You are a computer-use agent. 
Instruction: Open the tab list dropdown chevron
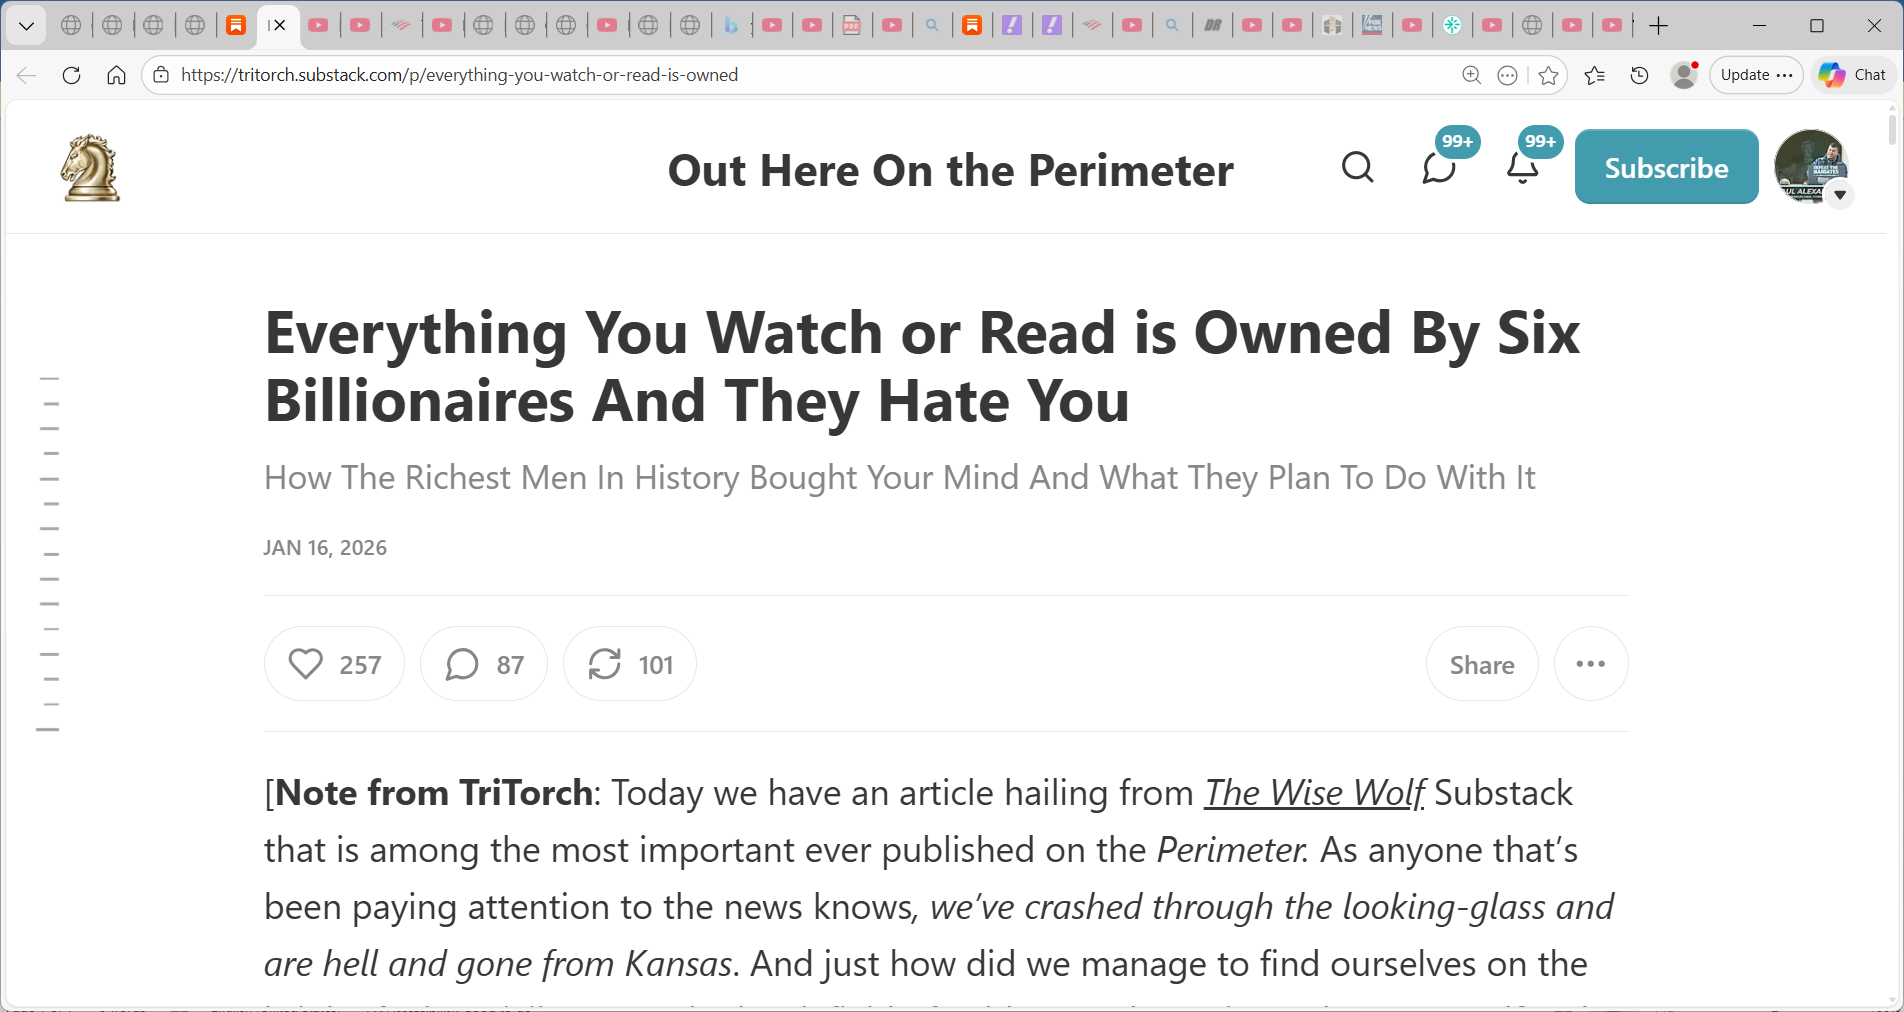(x=26, y=25)
